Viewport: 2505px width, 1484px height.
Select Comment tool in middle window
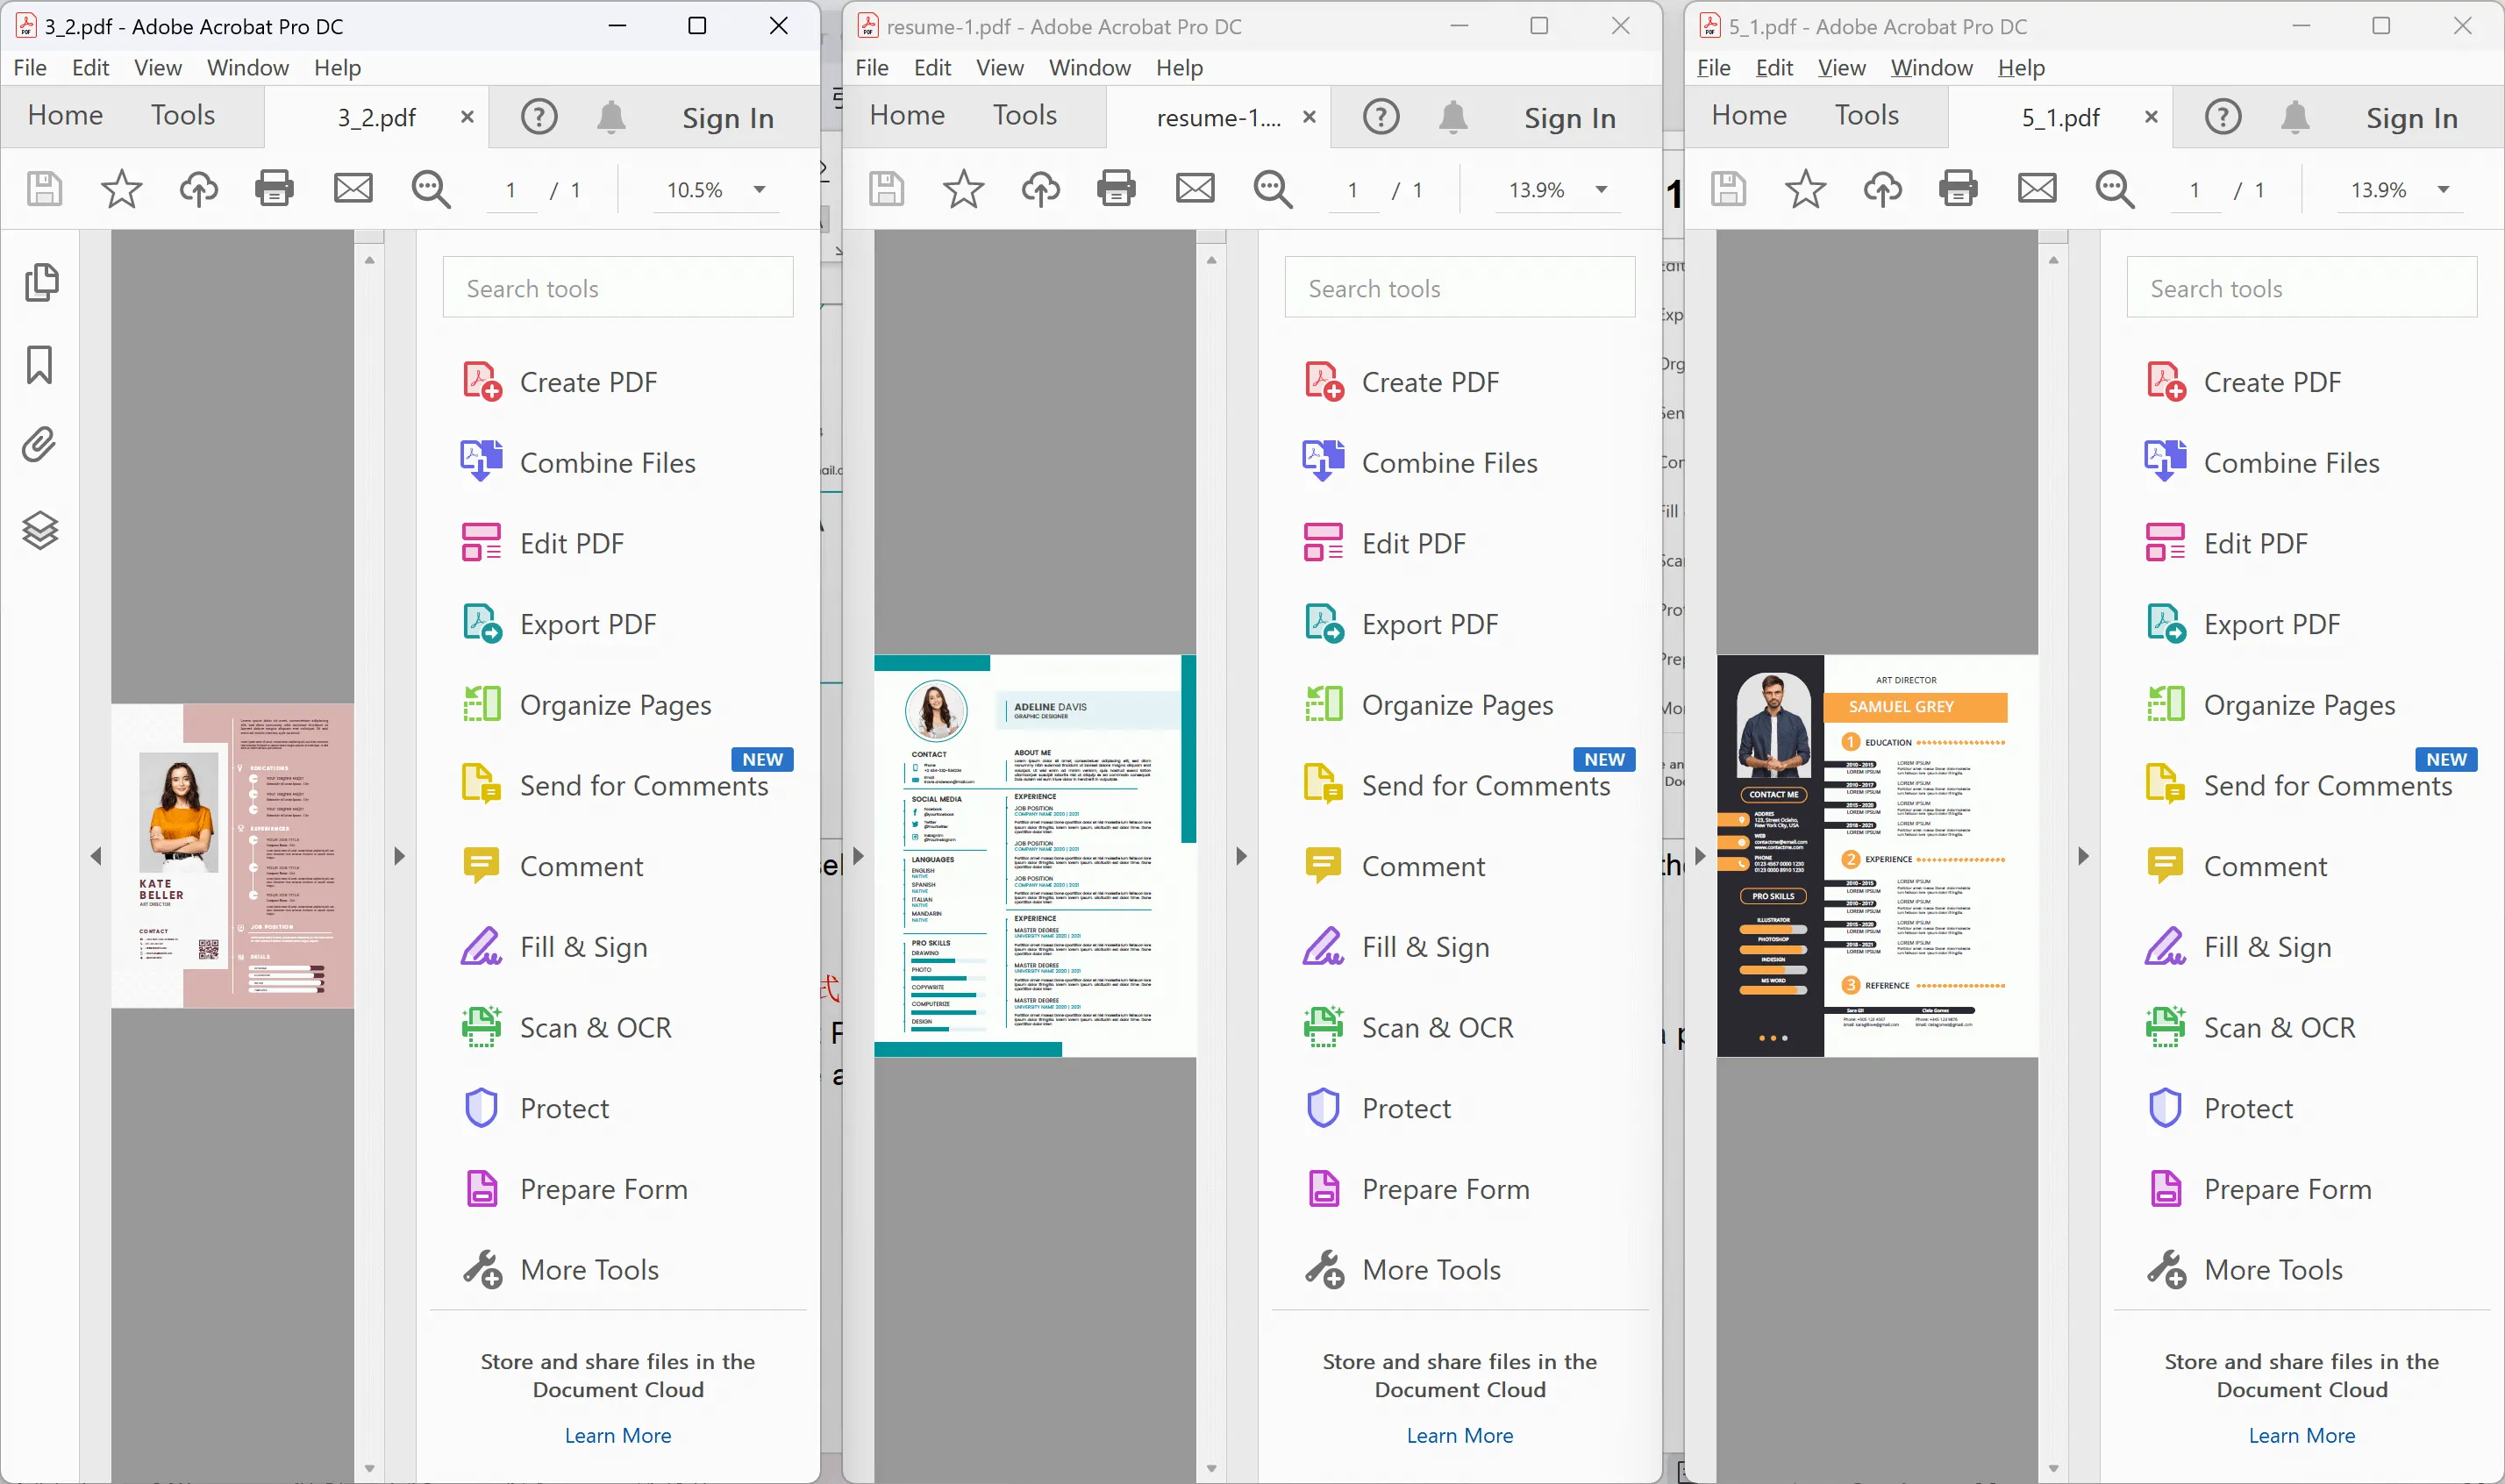point(1422,866)
